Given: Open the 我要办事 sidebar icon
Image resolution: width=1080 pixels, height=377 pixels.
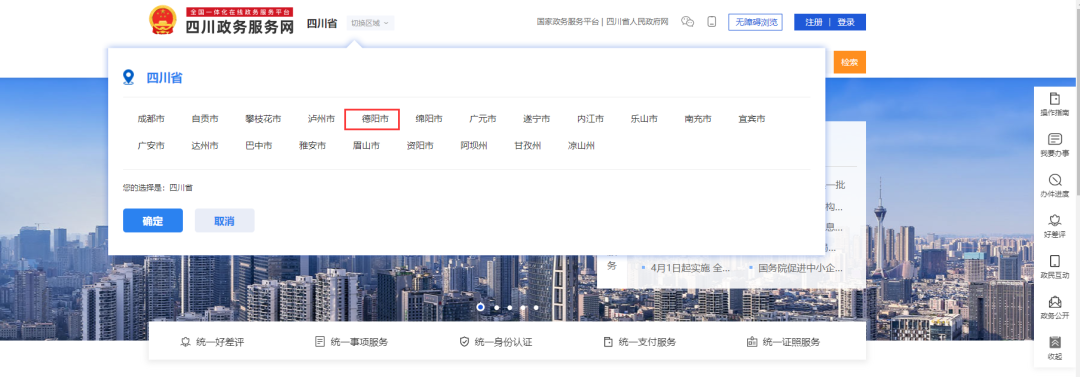Looking at the screenshot, I should (x=1054, y=139).
